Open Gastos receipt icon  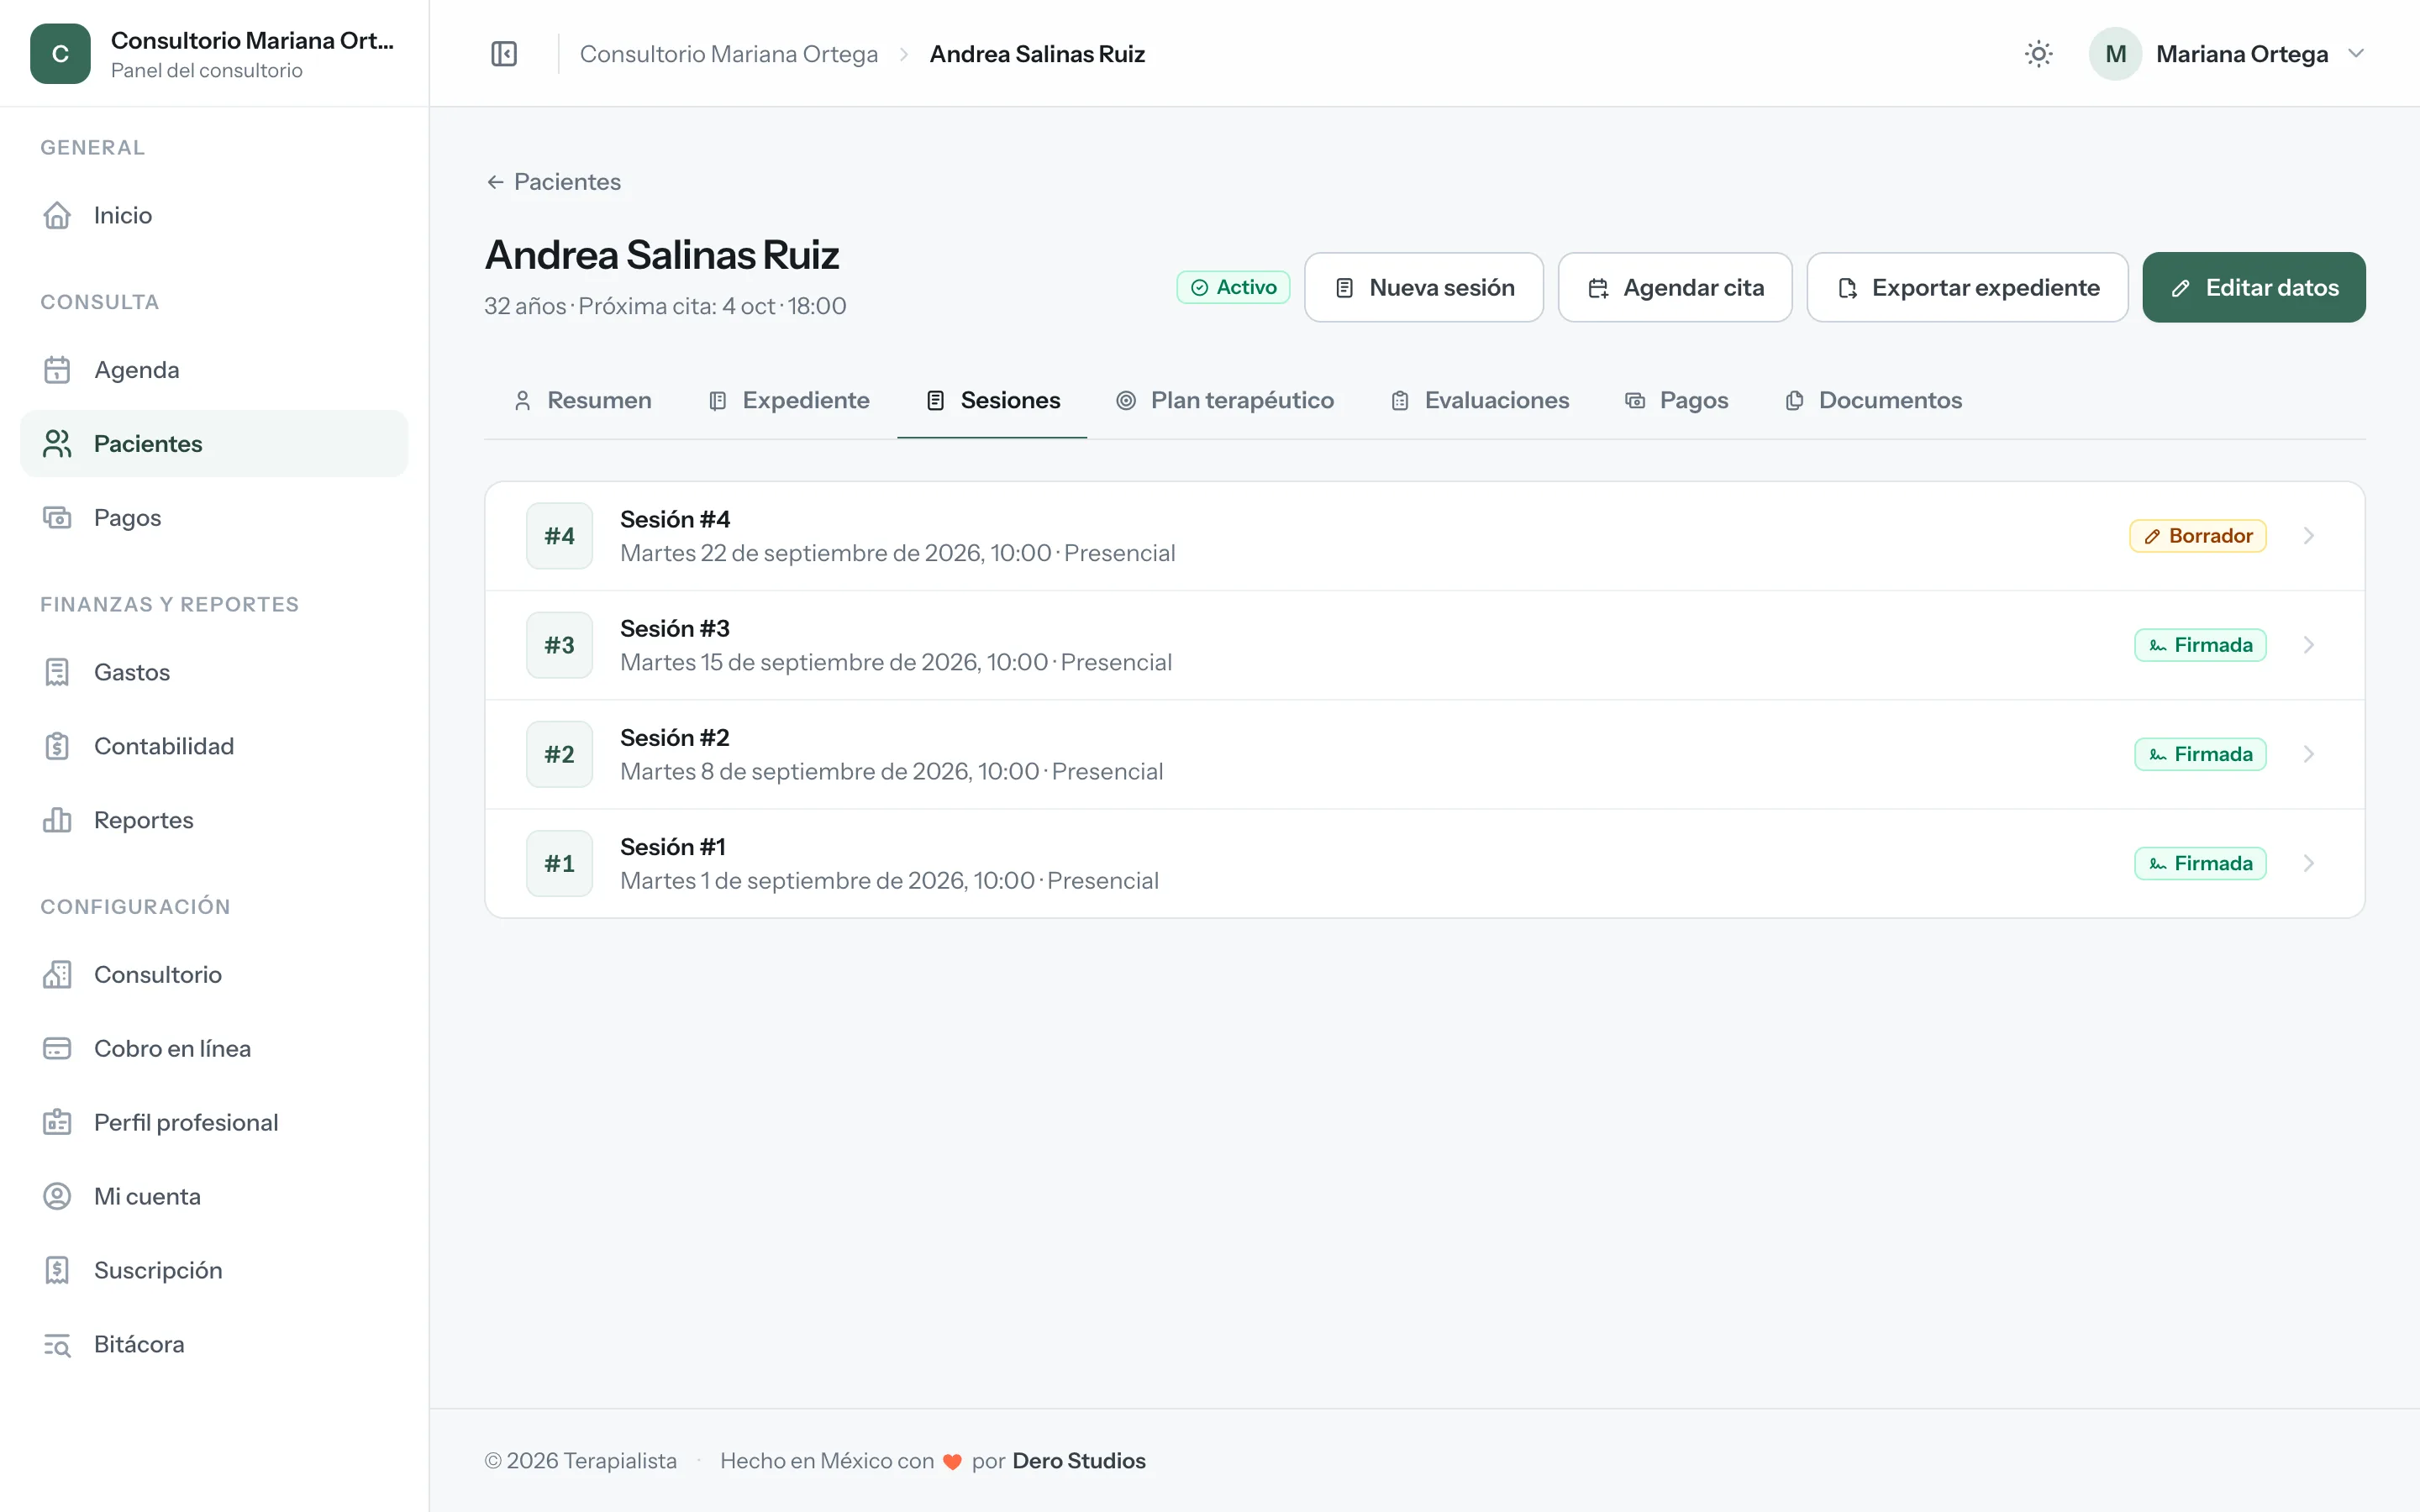(57, 672)
